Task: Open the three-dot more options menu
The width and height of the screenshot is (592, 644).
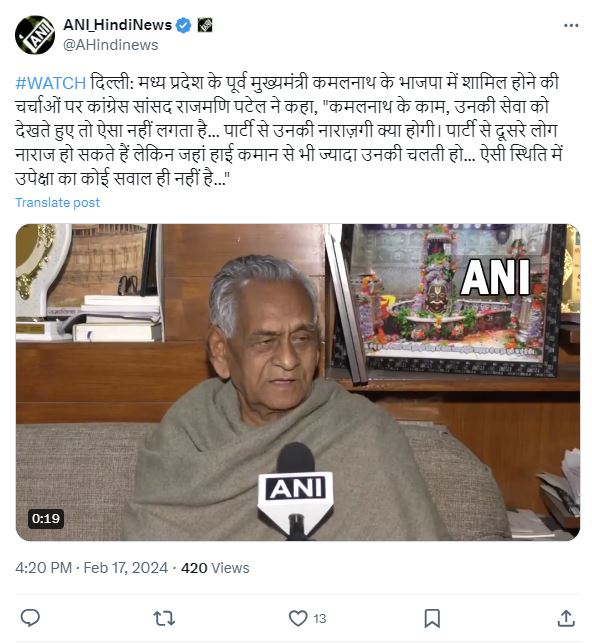Action: pyautogui.click(x=571, y=25)
